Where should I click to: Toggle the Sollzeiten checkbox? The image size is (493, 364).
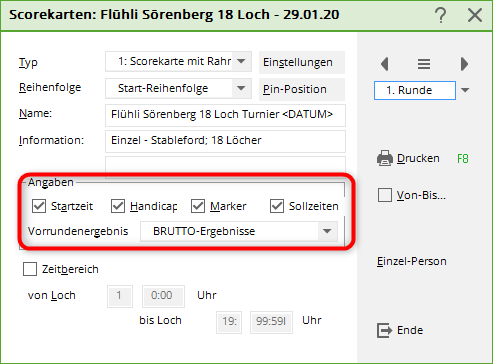pos(277,206)
